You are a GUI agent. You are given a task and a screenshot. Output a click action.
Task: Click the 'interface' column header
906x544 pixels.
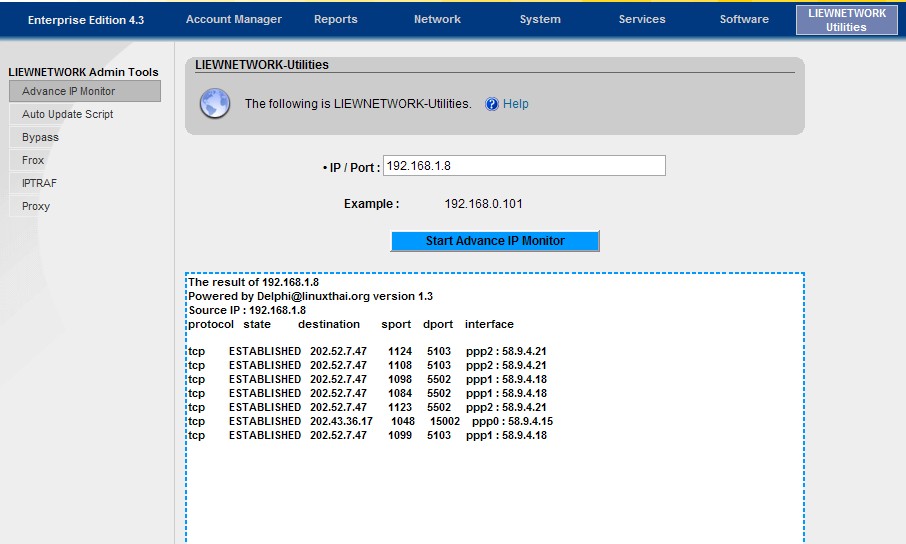(x=489, y=324)
